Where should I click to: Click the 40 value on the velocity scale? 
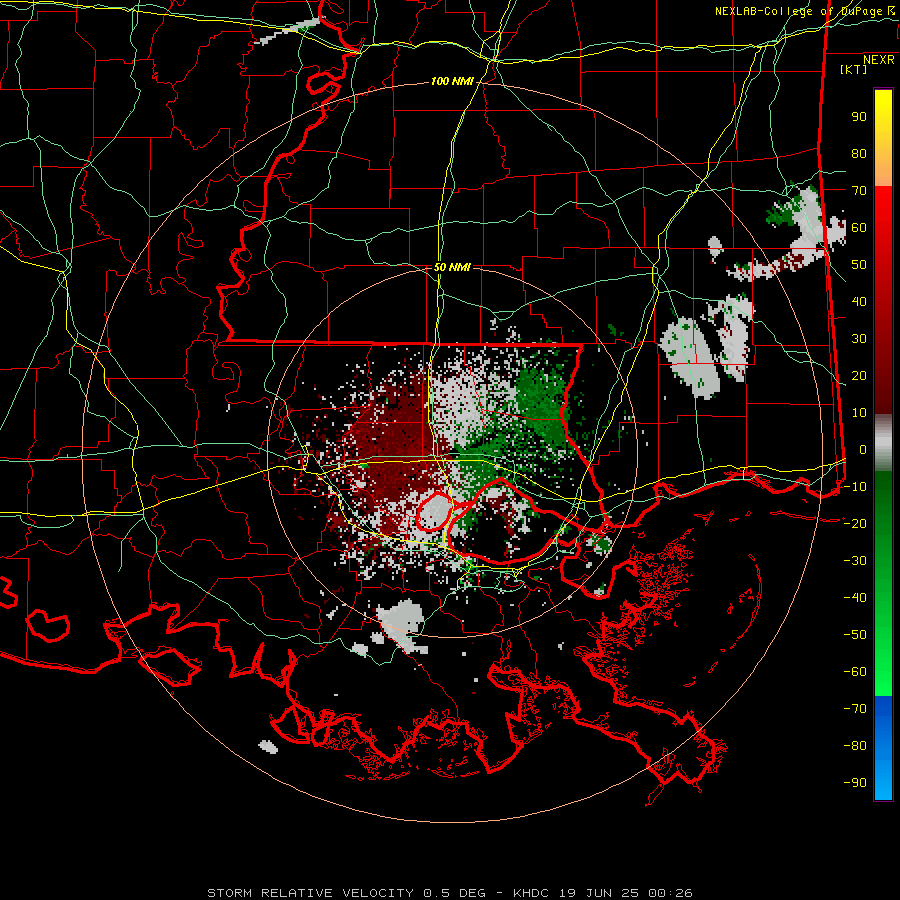point(859,302)
